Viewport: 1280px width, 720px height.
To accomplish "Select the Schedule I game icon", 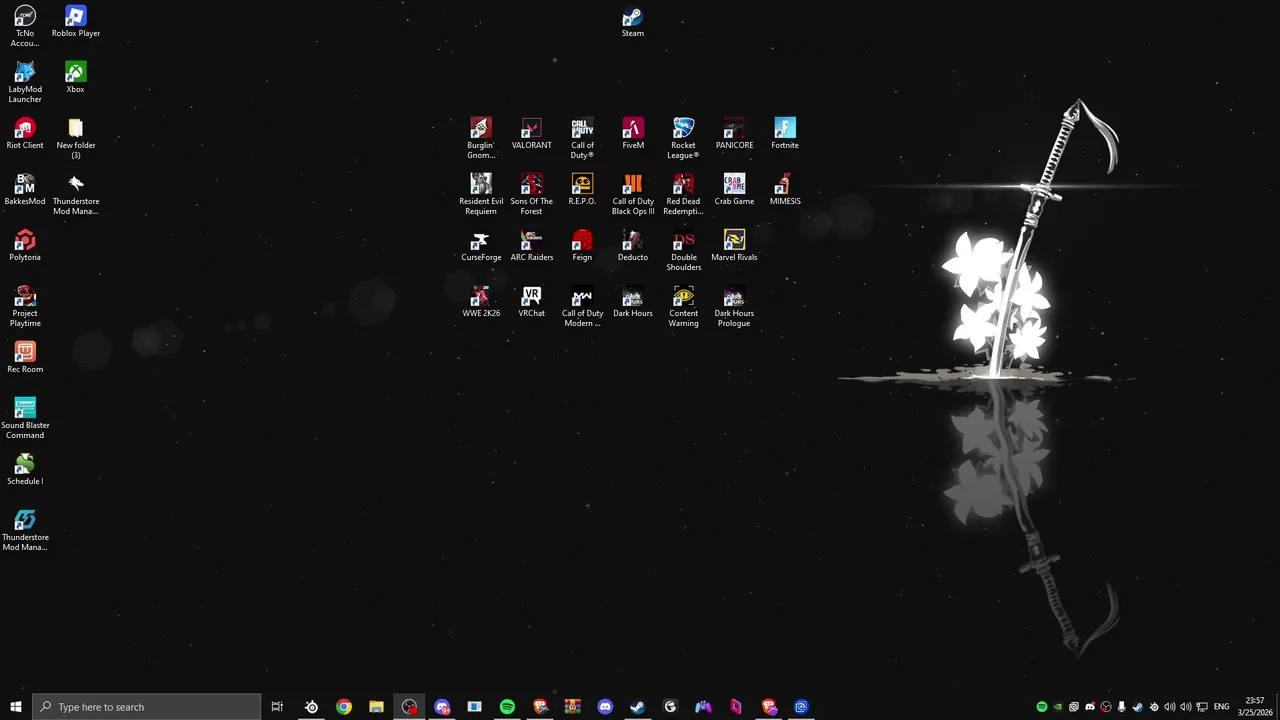I will (x=25, y=470).
